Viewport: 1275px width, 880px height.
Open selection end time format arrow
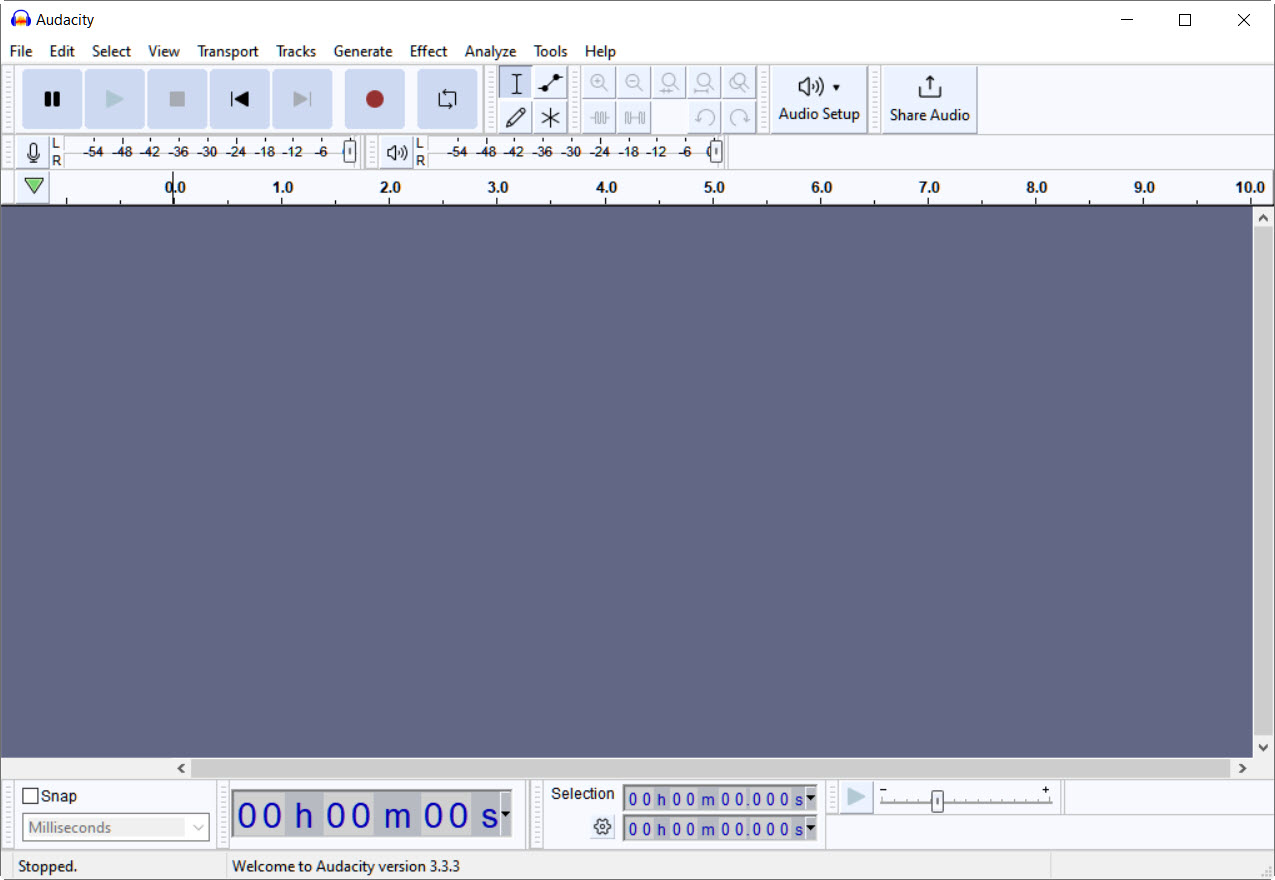click(810, 829)
